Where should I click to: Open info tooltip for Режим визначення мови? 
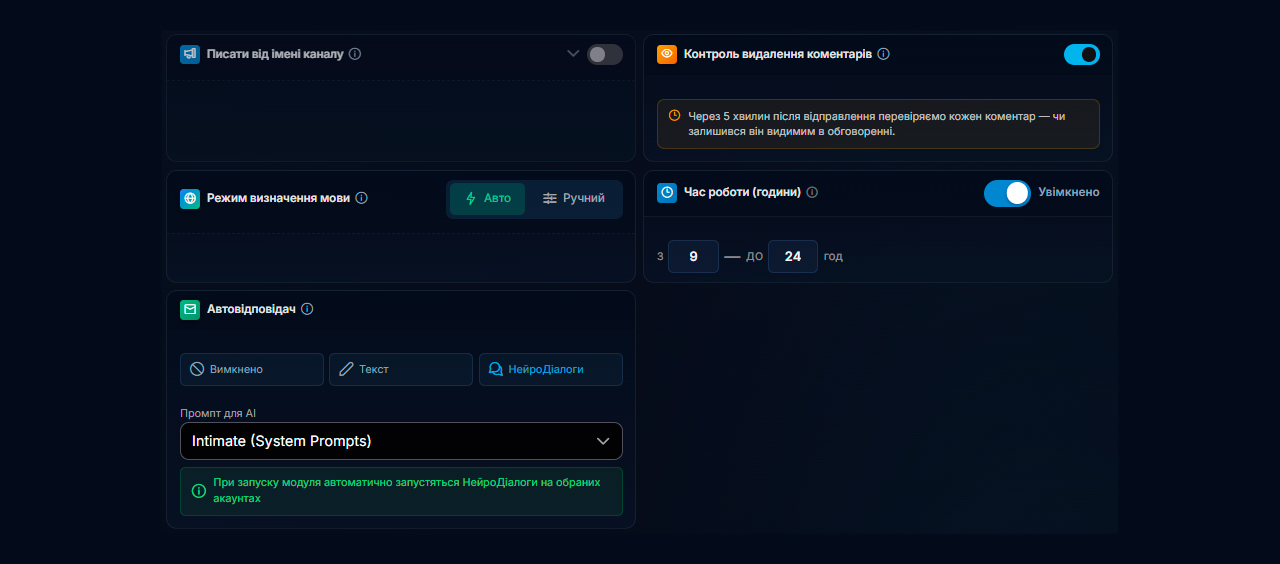coord(362,198)
